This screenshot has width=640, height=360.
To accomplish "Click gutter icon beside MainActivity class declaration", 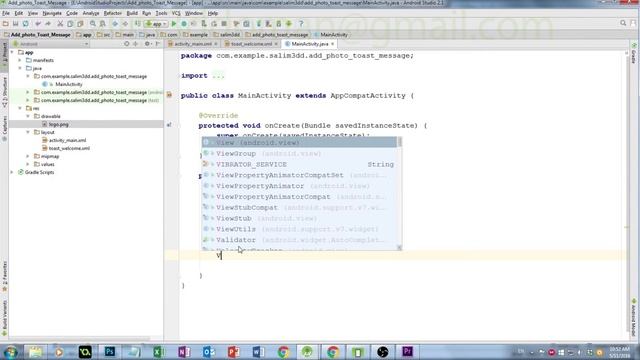I will pyautogui.click(x=169, y=95).
